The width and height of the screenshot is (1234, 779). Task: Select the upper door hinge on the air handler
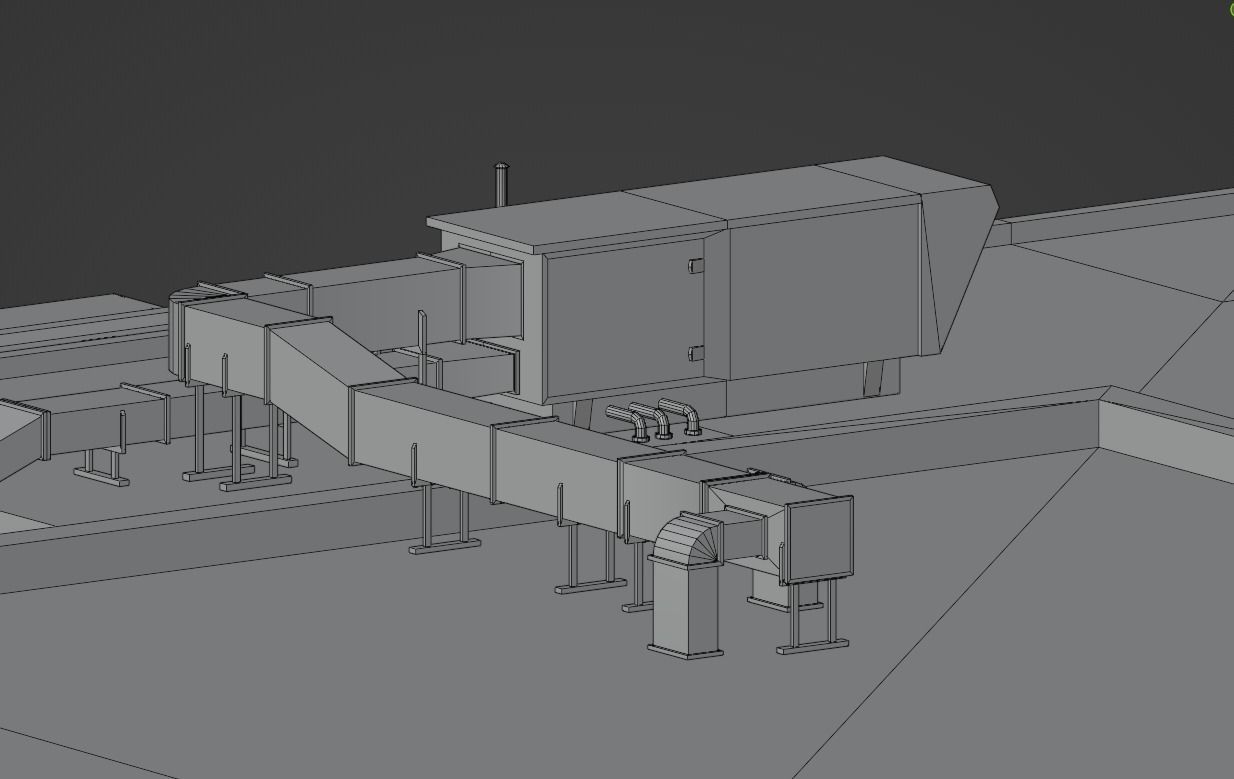click(696, 266)
